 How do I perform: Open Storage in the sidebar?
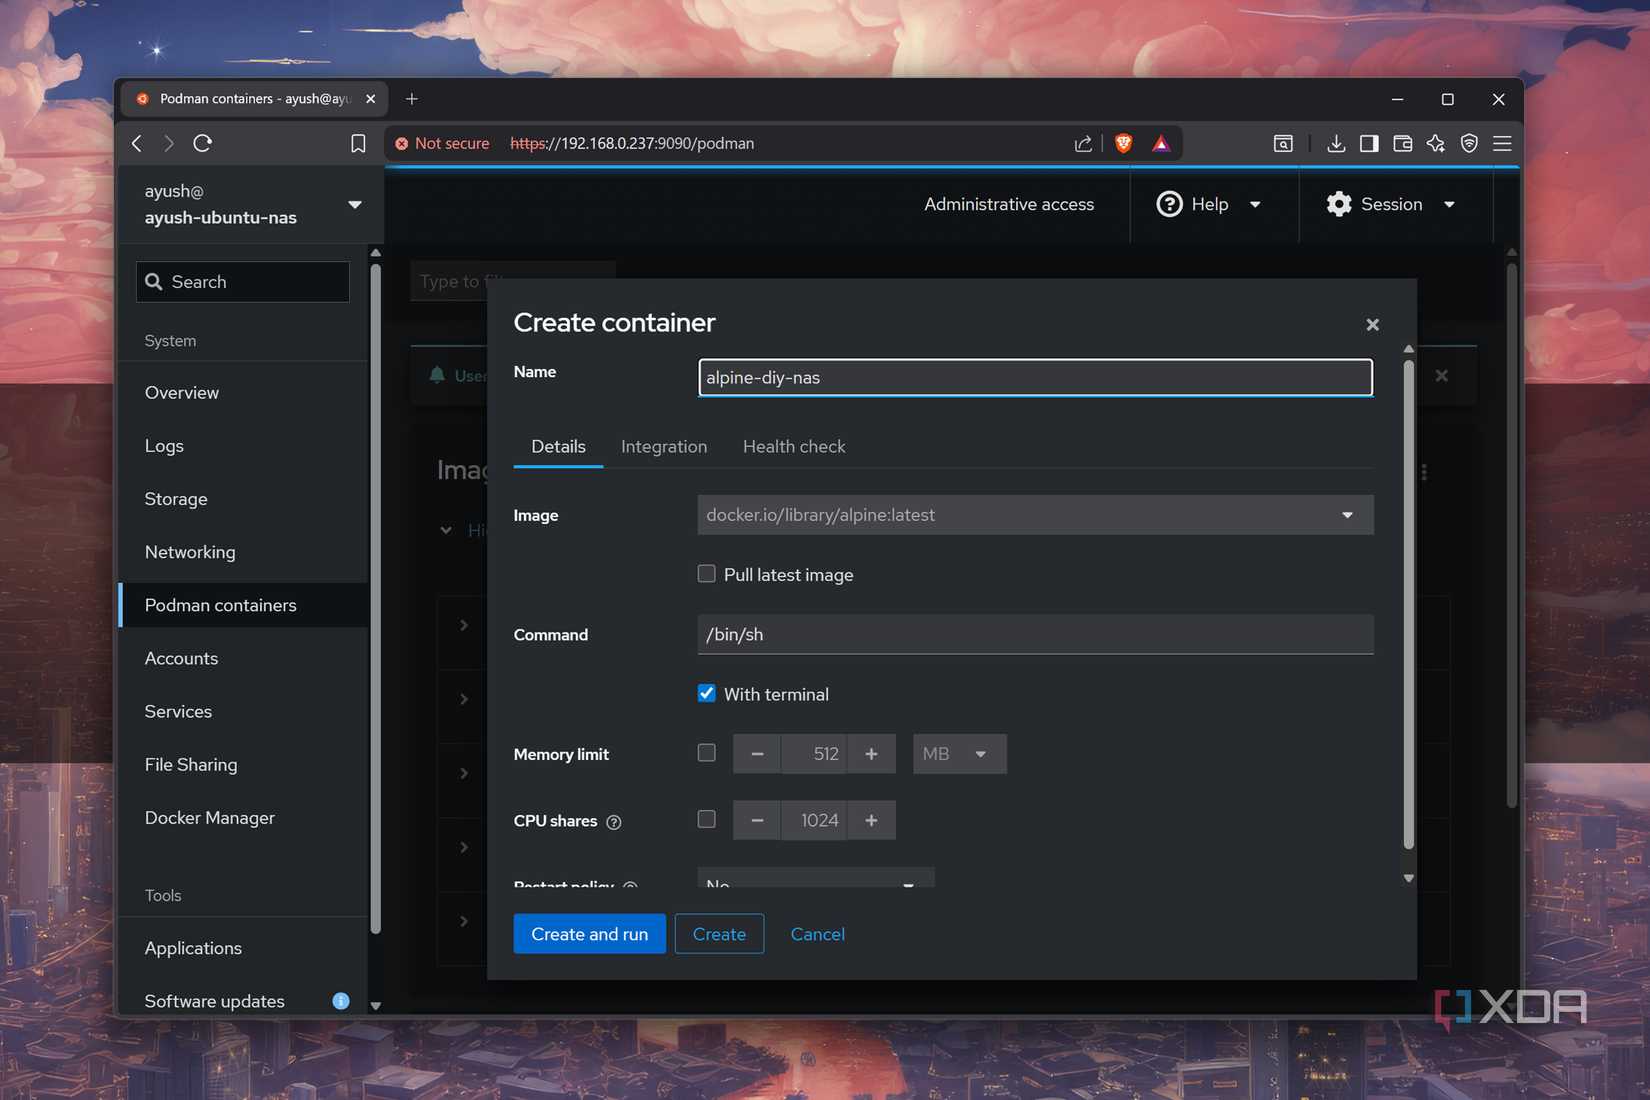pyautogui.click(x=176, y=498)
